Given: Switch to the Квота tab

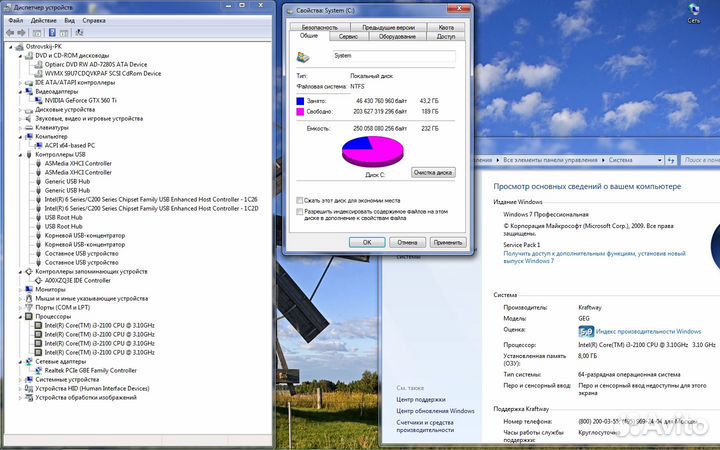Looking at the screenshot, I should click(446, 27).
